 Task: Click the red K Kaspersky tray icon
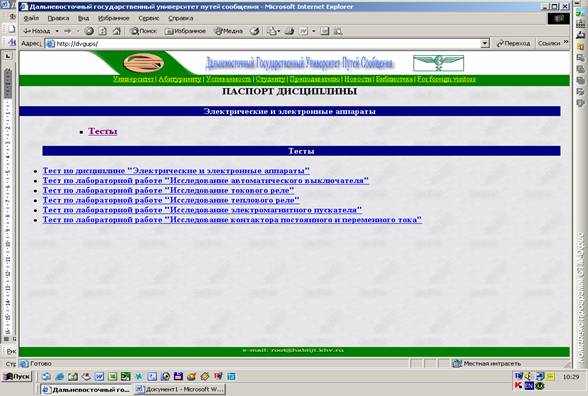(518, 385)
